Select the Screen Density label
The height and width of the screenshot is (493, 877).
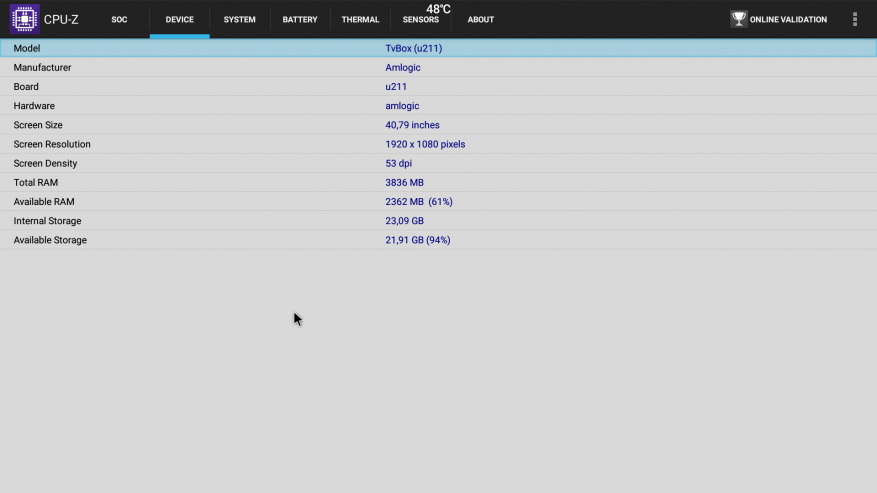coord(45,163)
